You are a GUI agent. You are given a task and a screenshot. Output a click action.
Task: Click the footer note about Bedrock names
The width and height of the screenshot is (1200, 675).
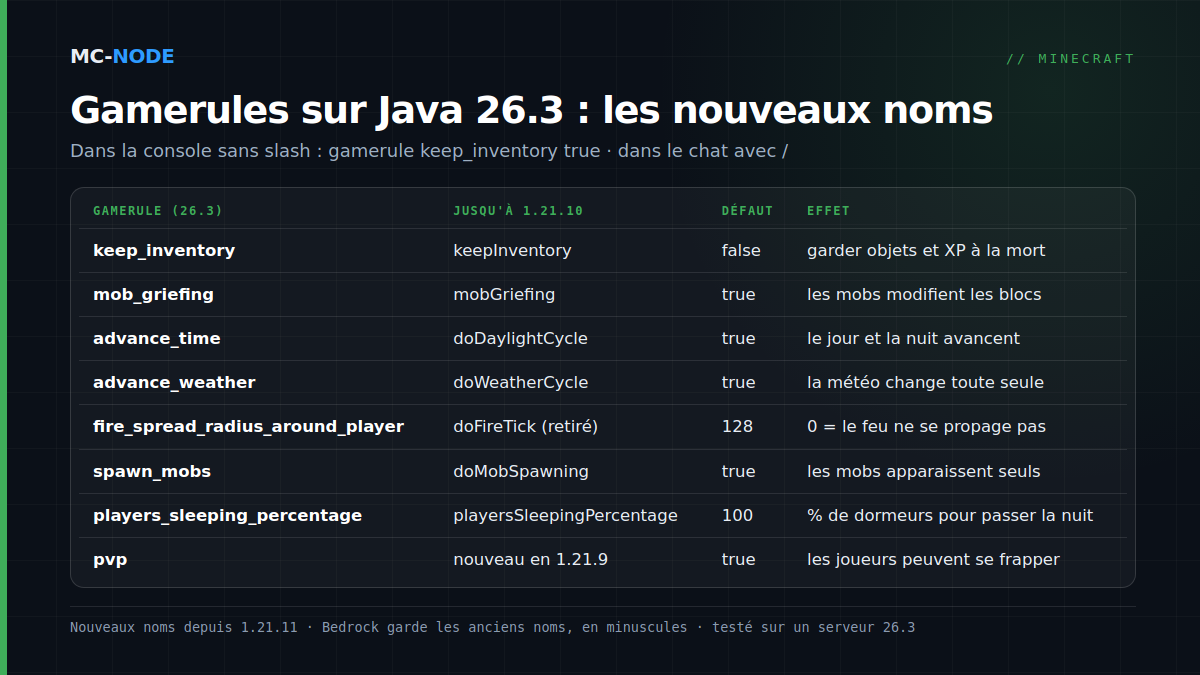coord(492,627)
